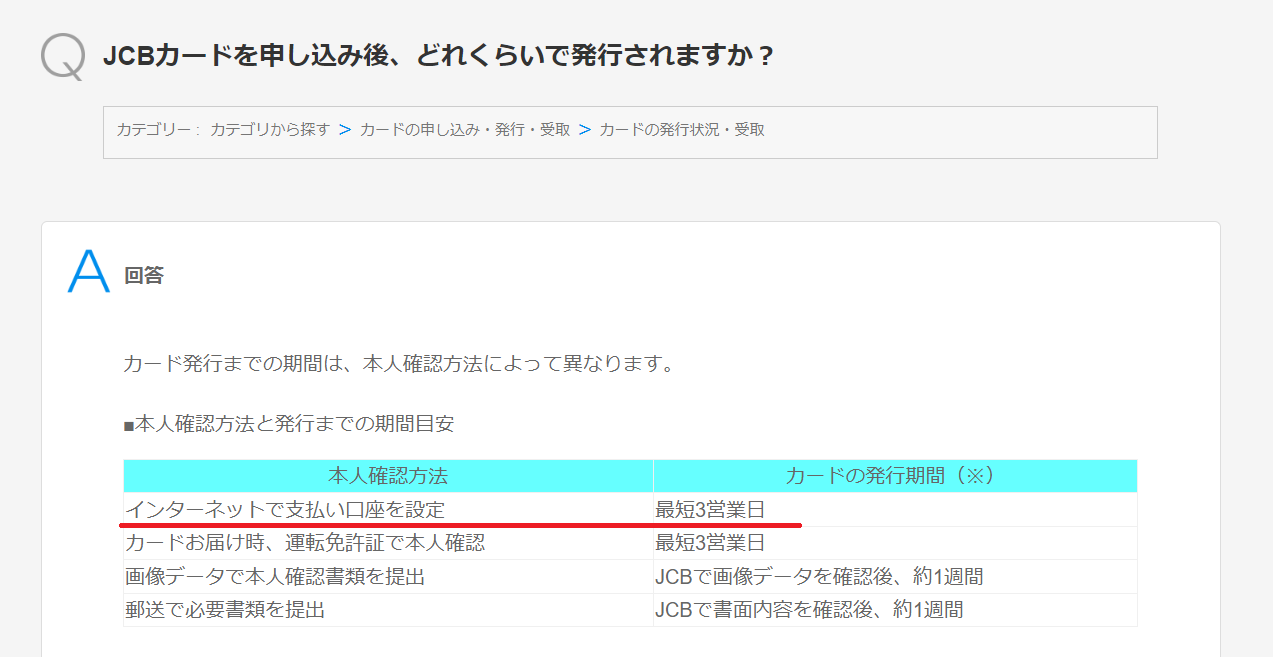1273x657 pixels.
Task: Click the cell 画像データで本人確認書類を提出
Action: click(x=388, y=576)
